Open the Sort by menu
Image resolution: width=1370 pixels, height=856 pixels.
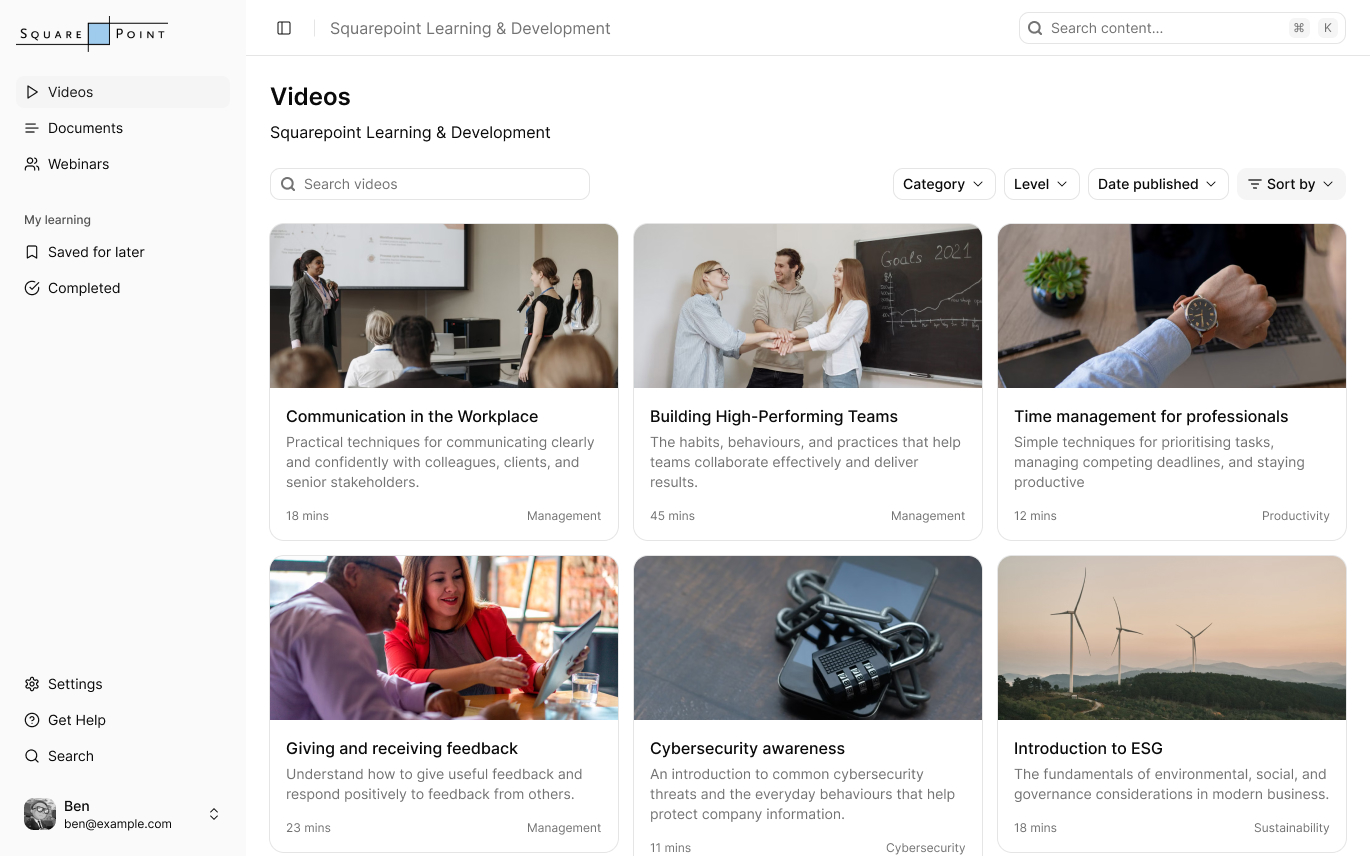1291,184
